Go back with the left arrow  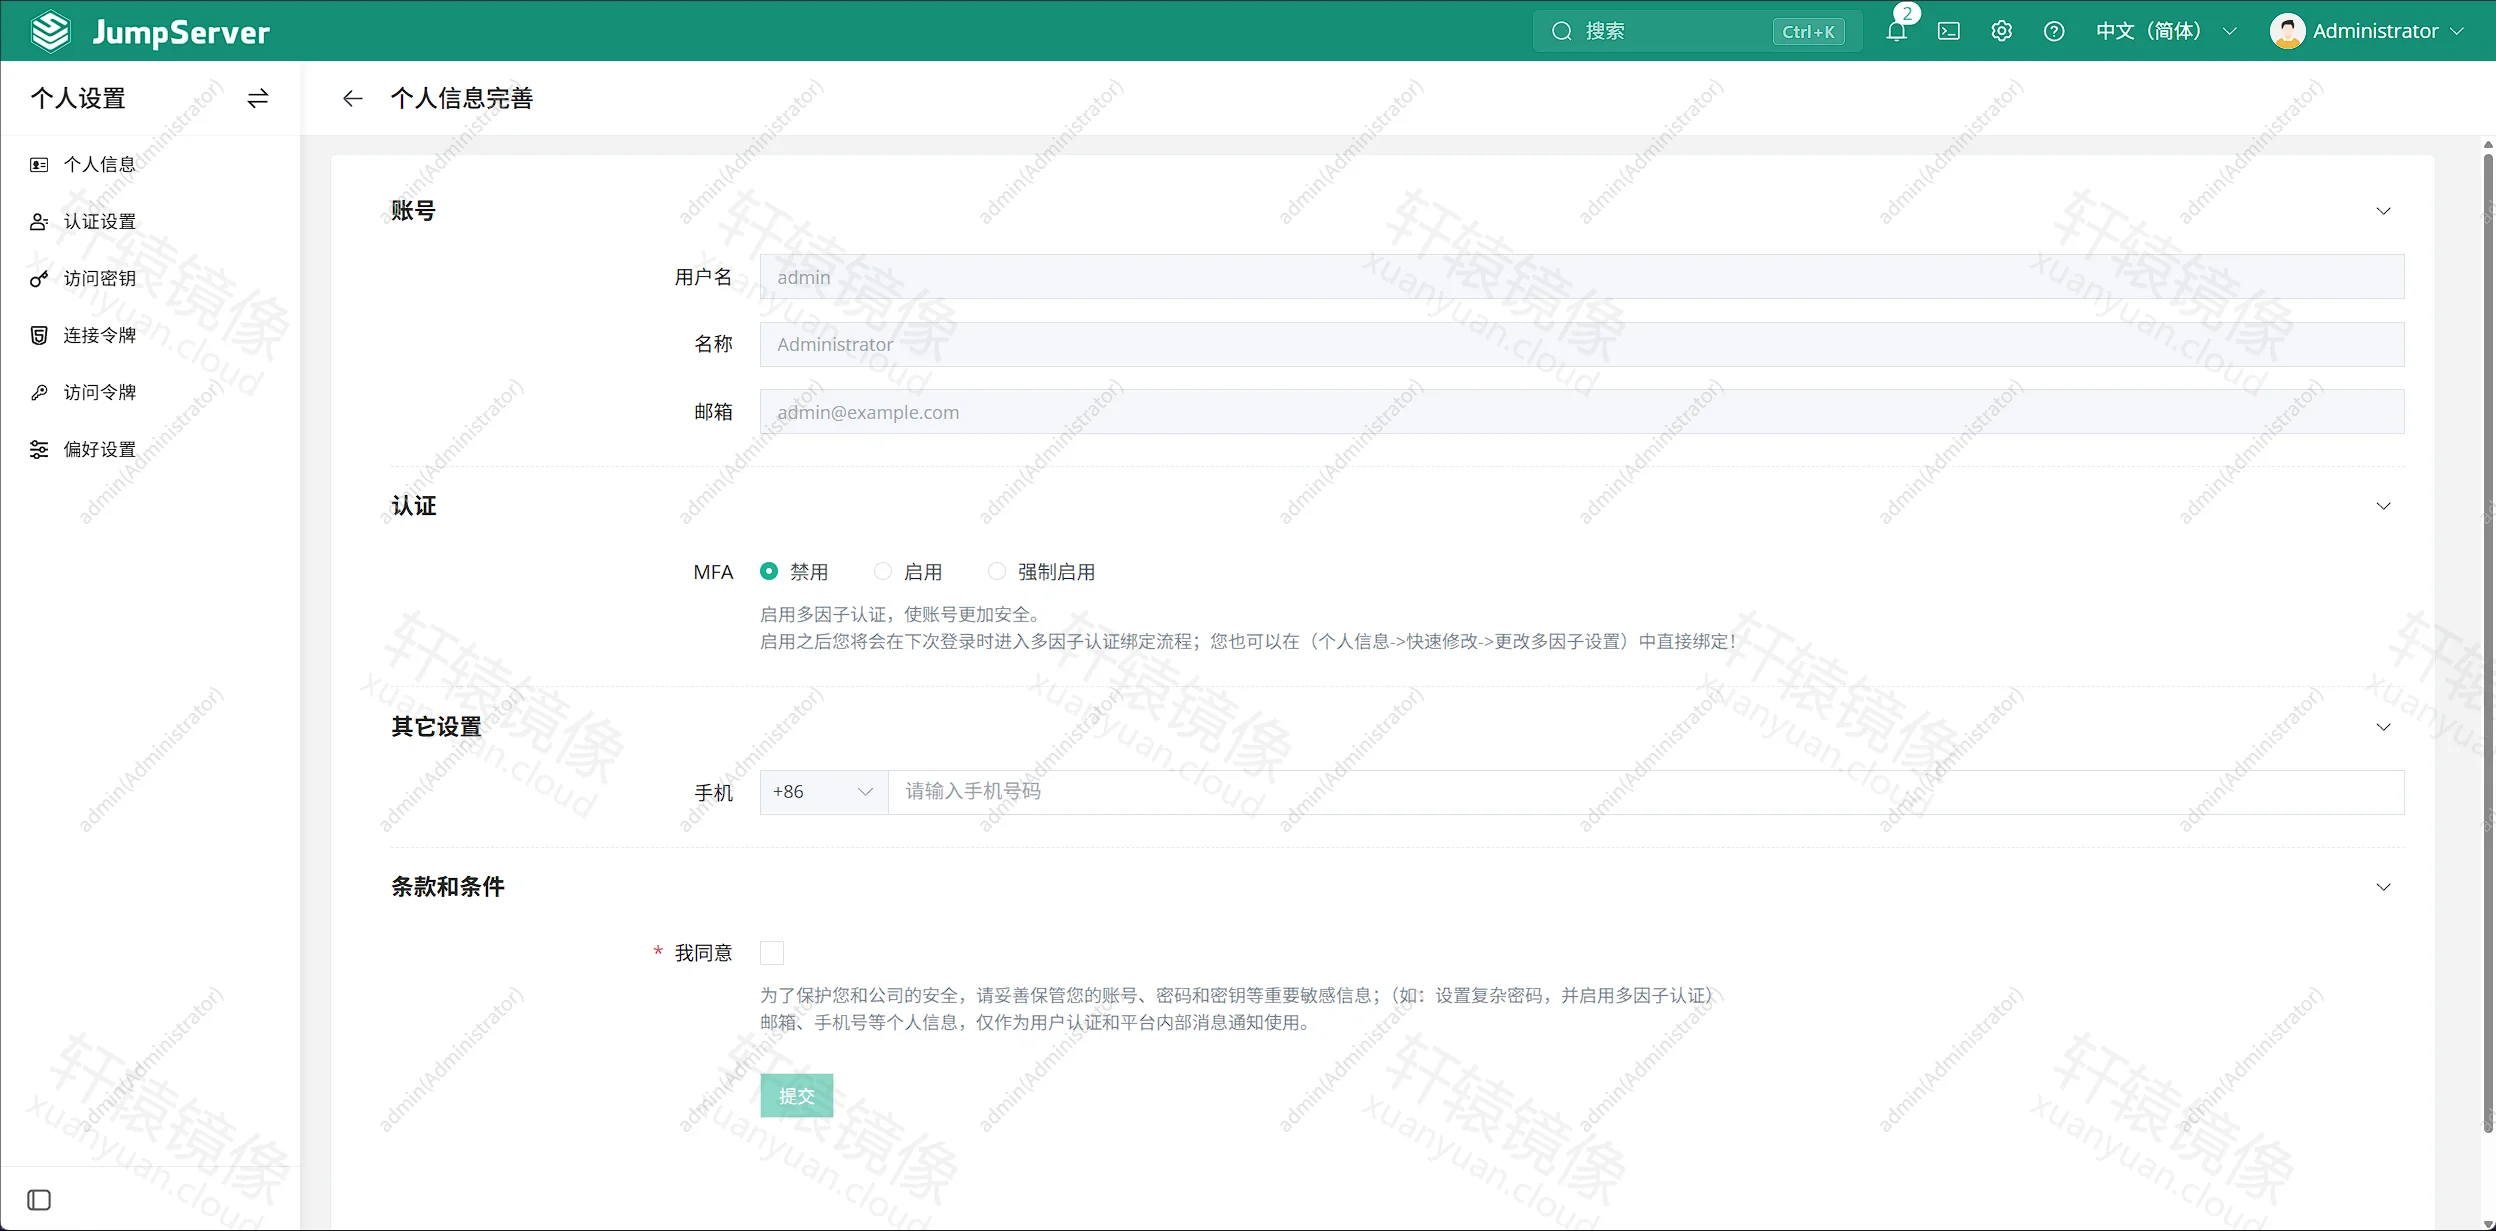(x=352, y=98)
